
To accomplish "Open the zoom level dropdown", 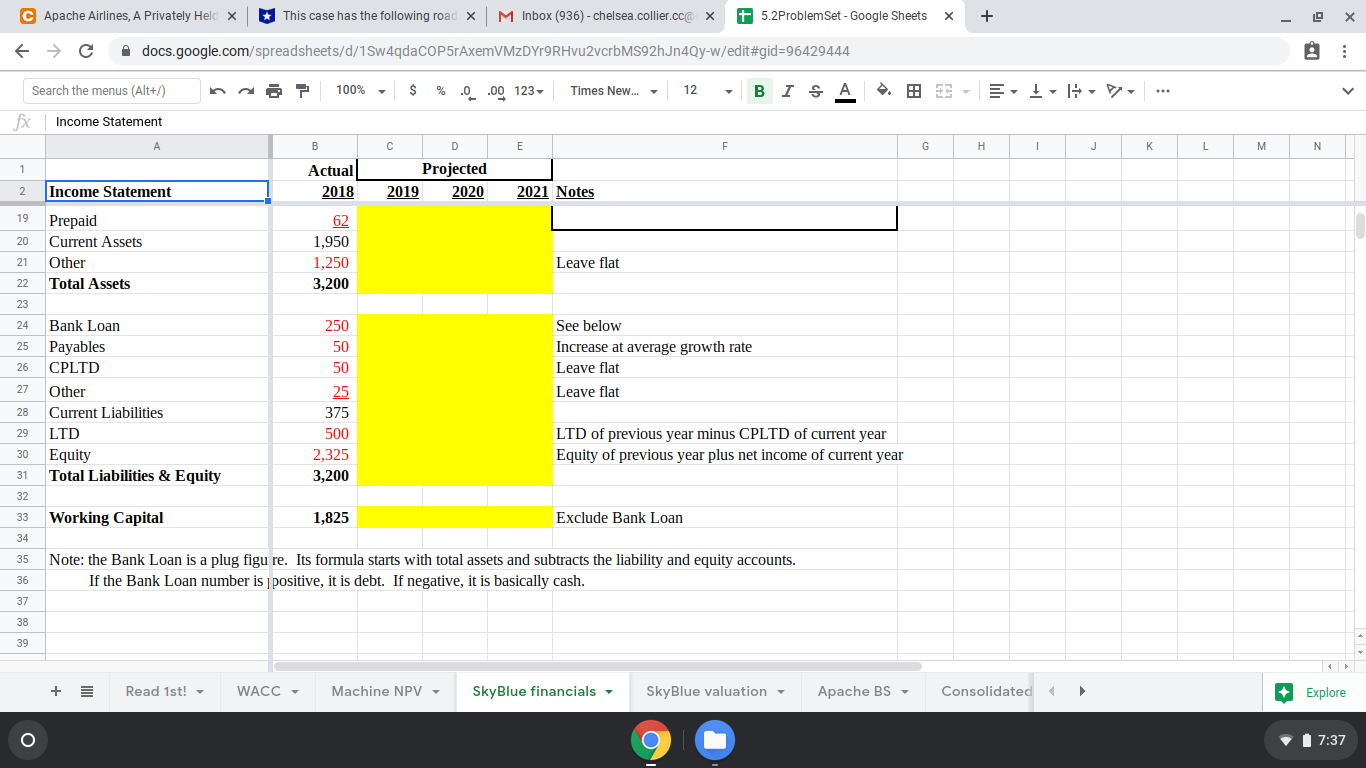I will click(x=355, y=90).
